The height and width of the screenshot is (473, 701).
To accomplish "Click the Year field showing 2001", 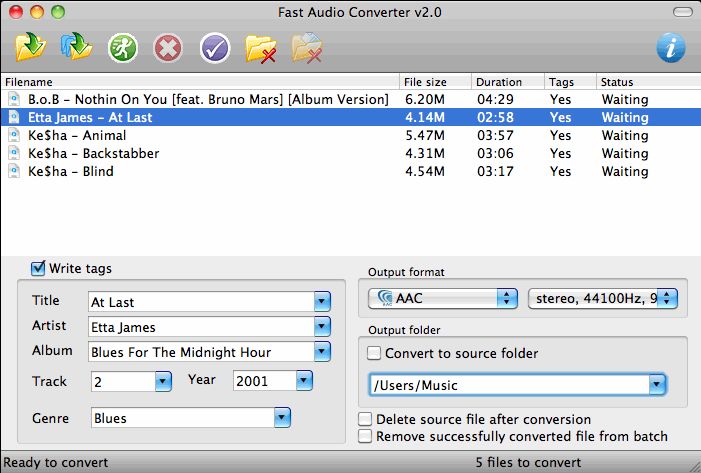I will [x=265, y=380].
